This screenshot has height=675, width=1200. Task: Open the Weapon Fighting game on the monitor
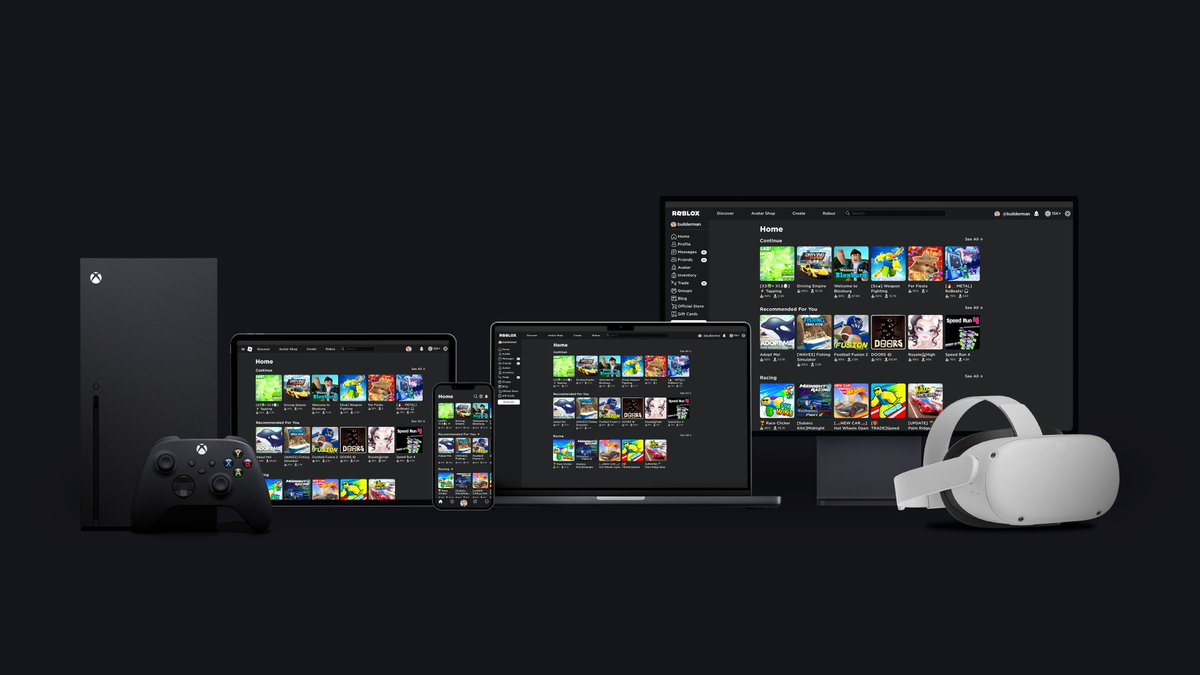pos(888,264)
